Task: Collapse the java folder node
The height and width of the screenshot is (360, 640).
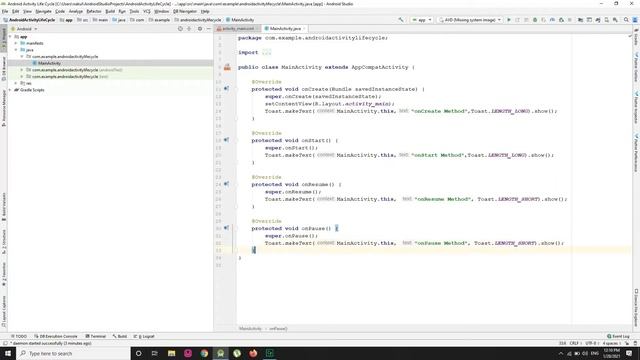Action: click(16, 50)
